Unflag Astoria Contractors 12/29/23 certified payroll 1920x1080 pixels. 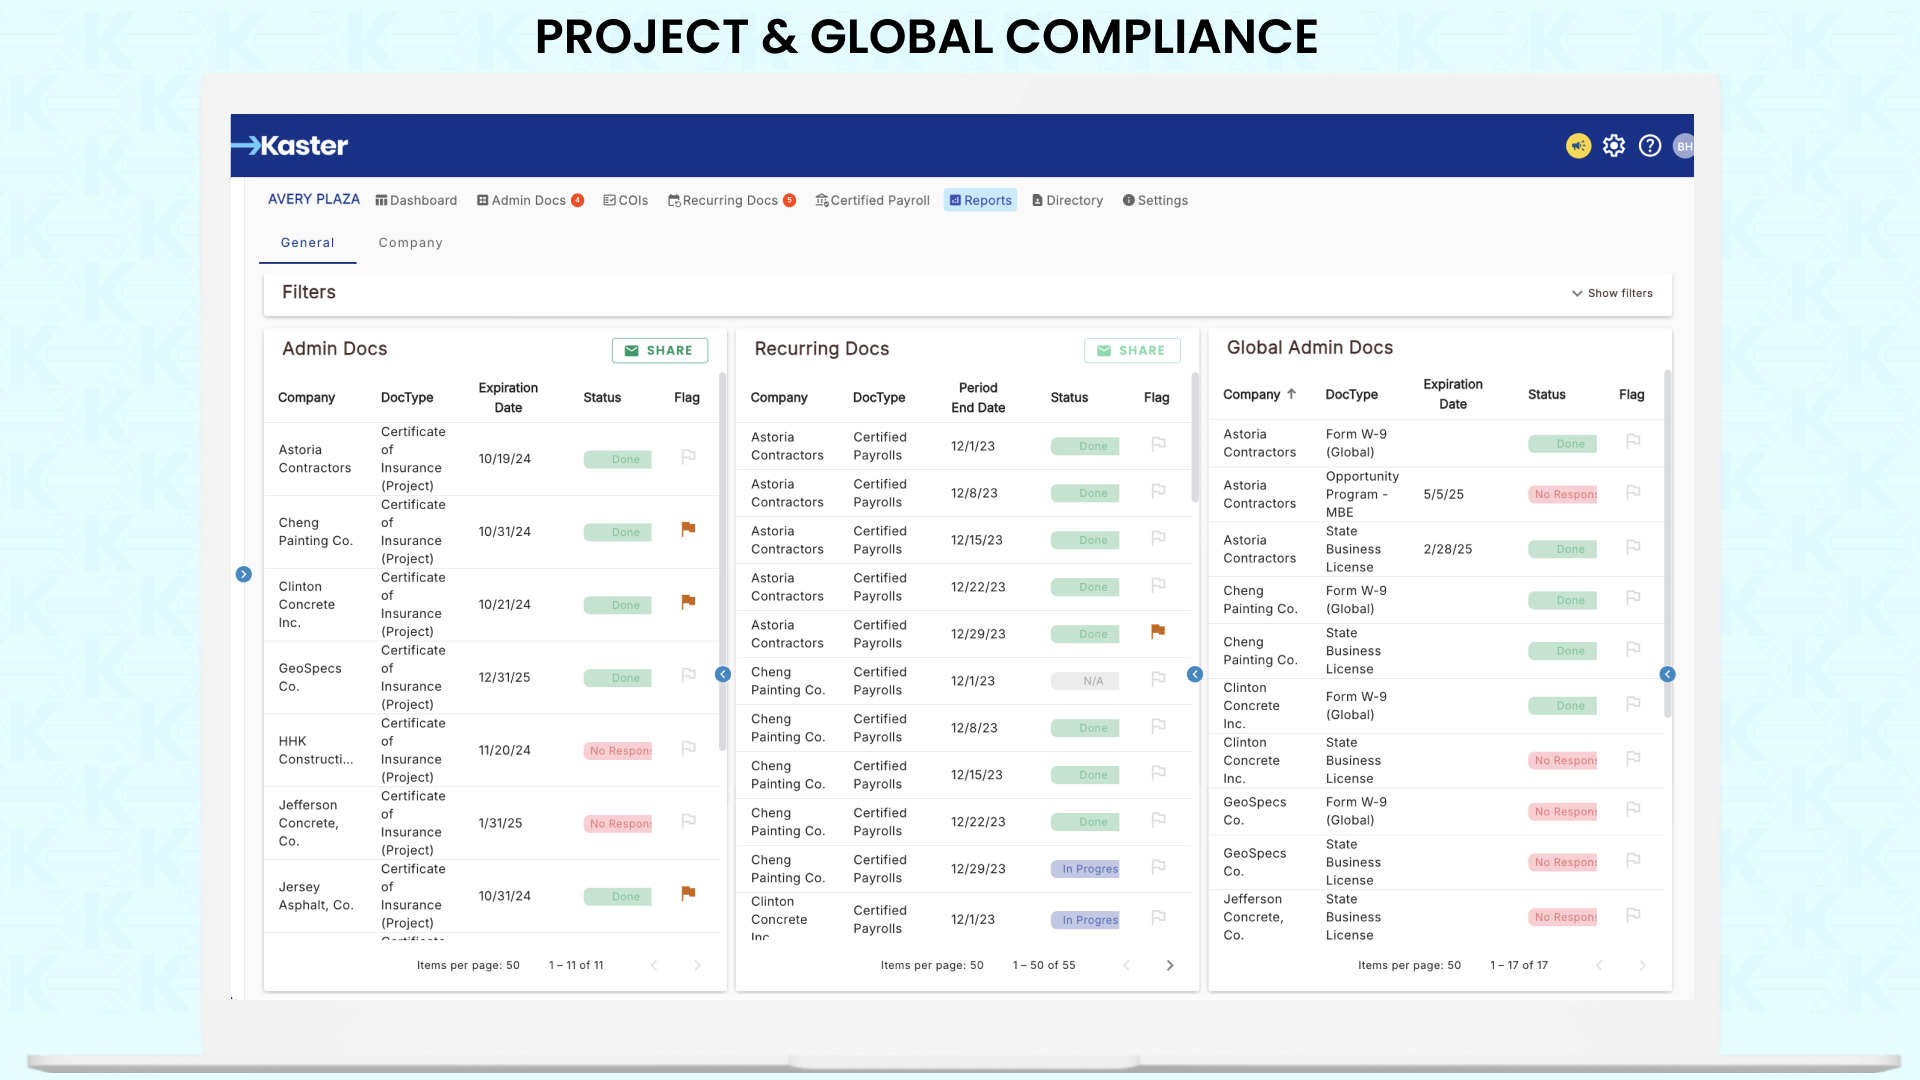point(1158,631)
